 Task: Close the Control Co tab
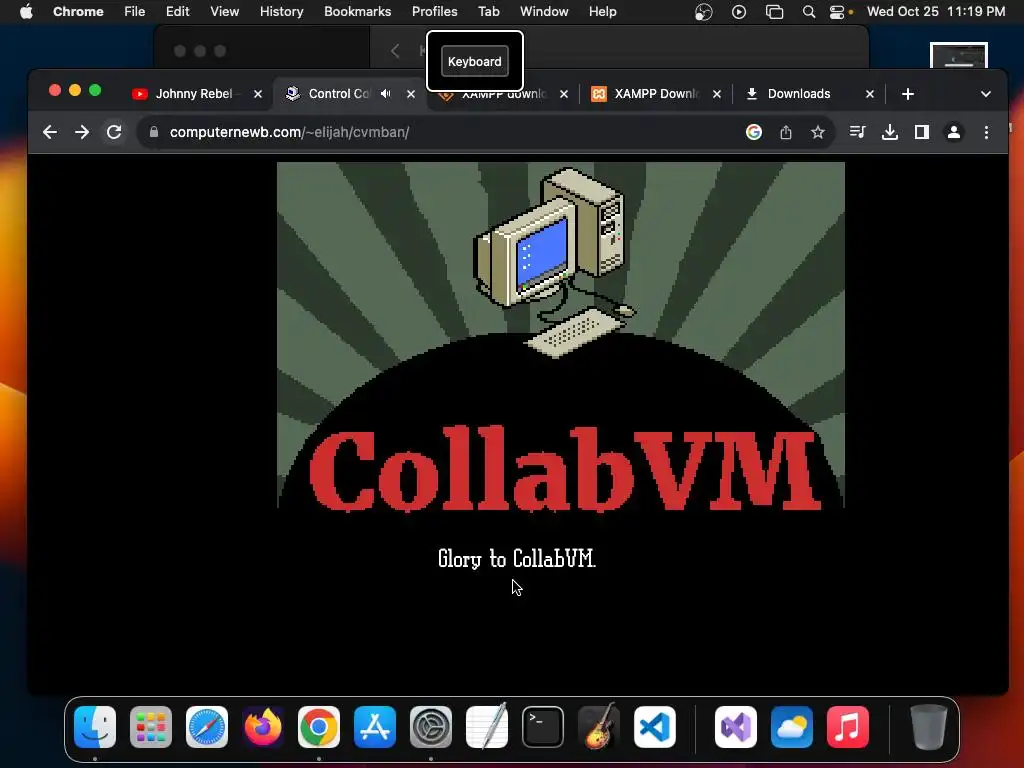click(x=411, y=94)
